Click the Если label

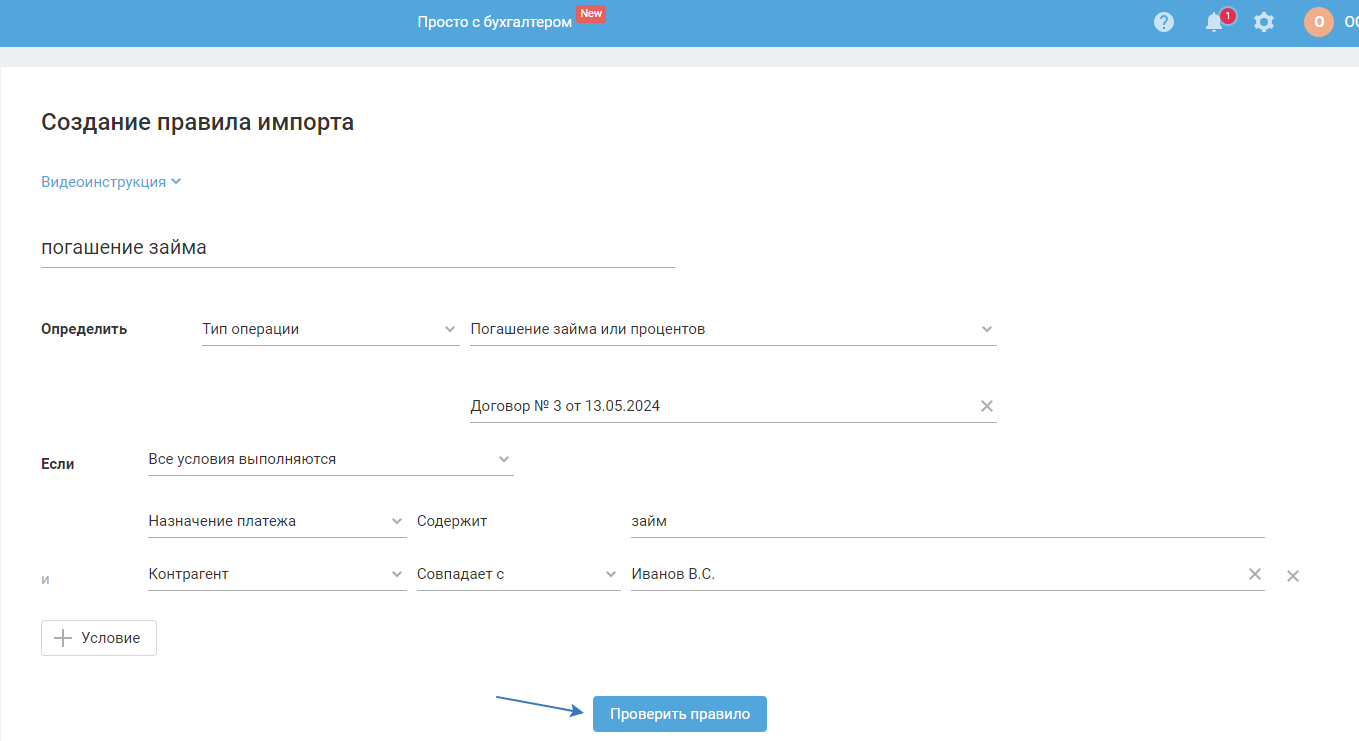click(58, 464)
